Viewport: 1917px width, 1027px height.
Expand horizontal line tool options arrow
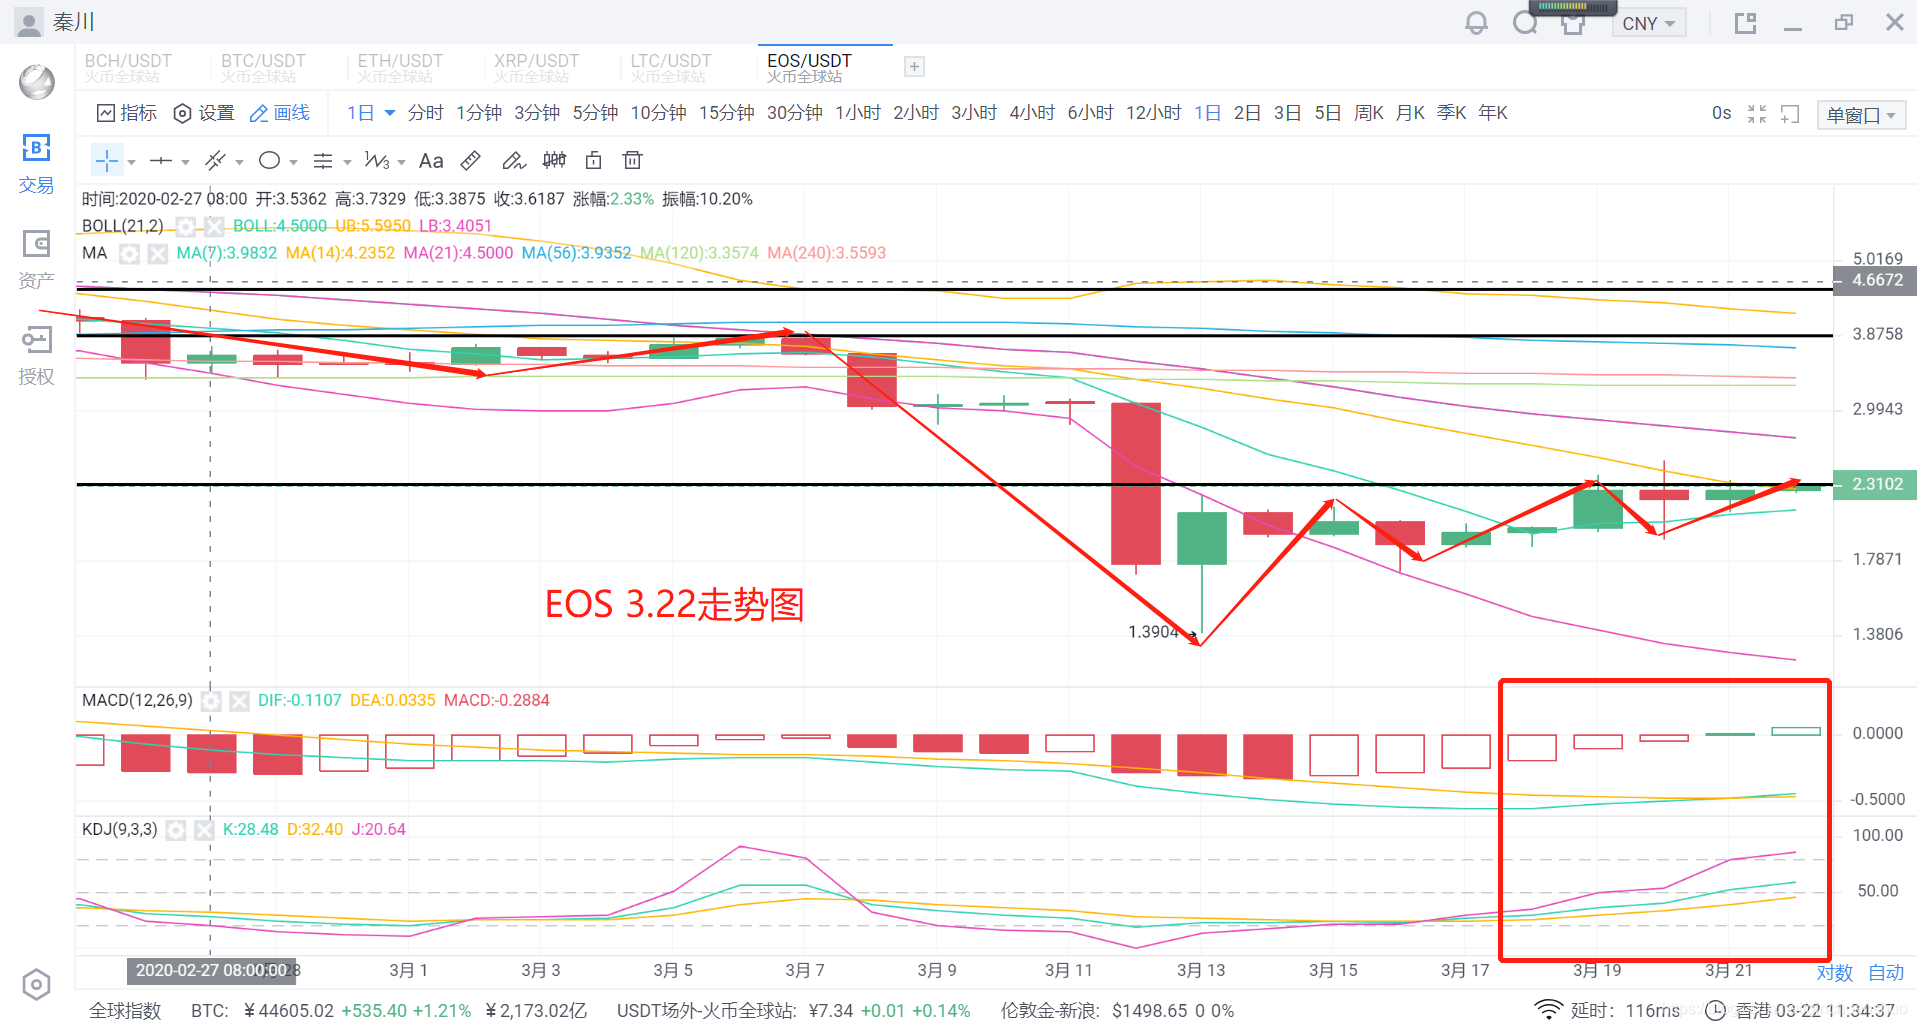click(185, 162)
